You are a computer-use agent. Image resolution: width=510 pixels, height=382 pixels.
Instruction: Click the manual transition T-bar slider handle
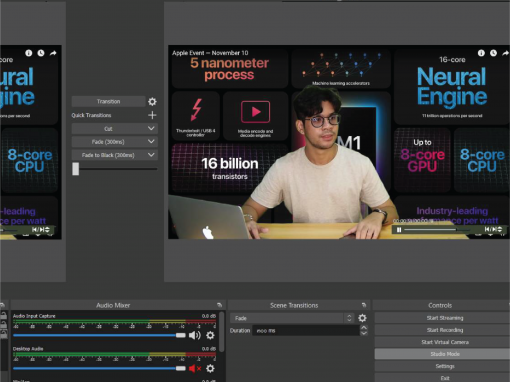76,169
